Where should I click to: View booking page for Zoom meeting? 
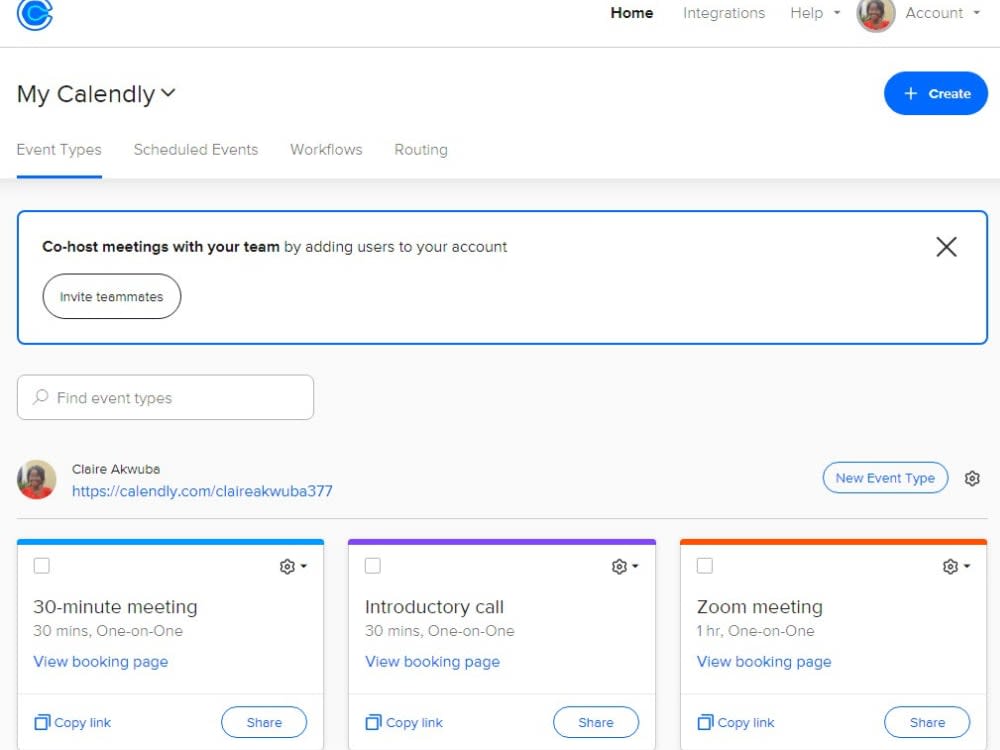[x=764, y=661]
